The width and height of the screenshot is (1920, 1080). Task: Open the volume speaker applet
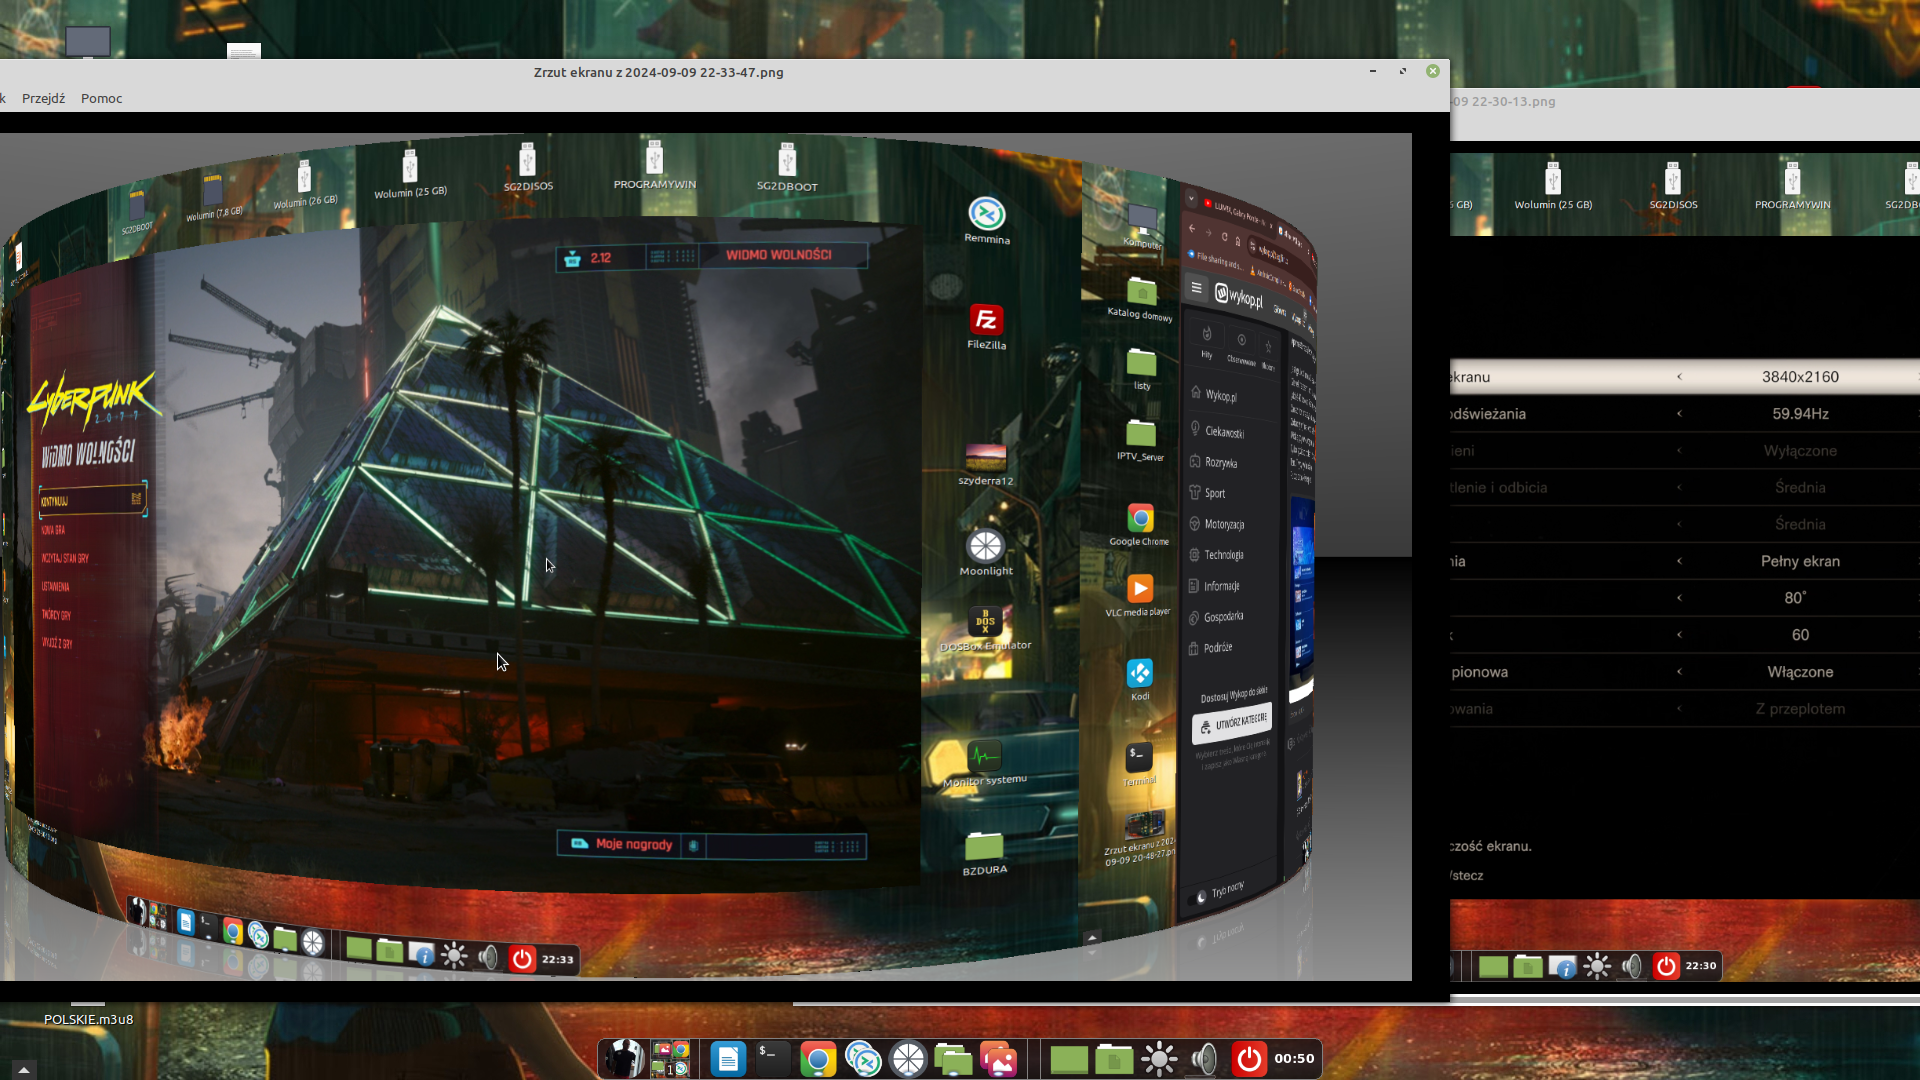[1204, 1058]
